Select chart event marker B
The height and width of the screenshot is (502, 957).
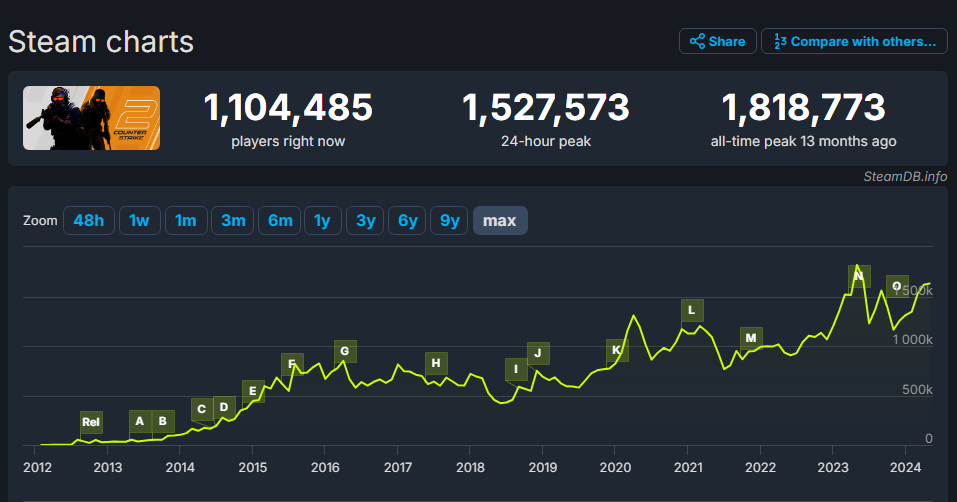click(x=163, y=421)
